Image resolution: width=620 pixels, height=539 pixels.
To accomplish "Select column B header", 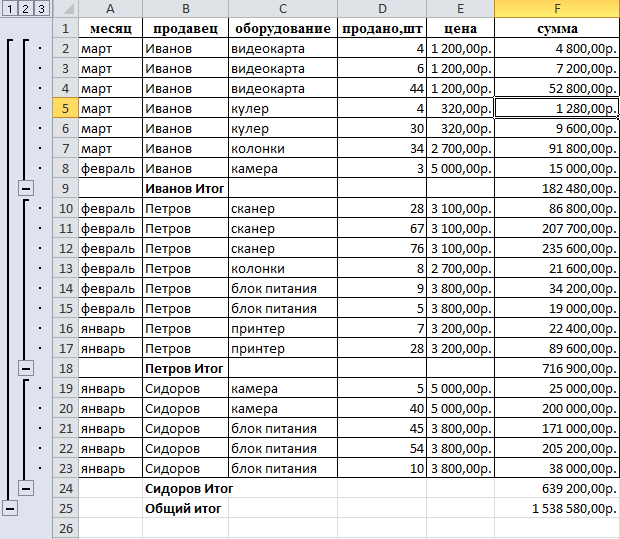I will click(x=185, y=8).
